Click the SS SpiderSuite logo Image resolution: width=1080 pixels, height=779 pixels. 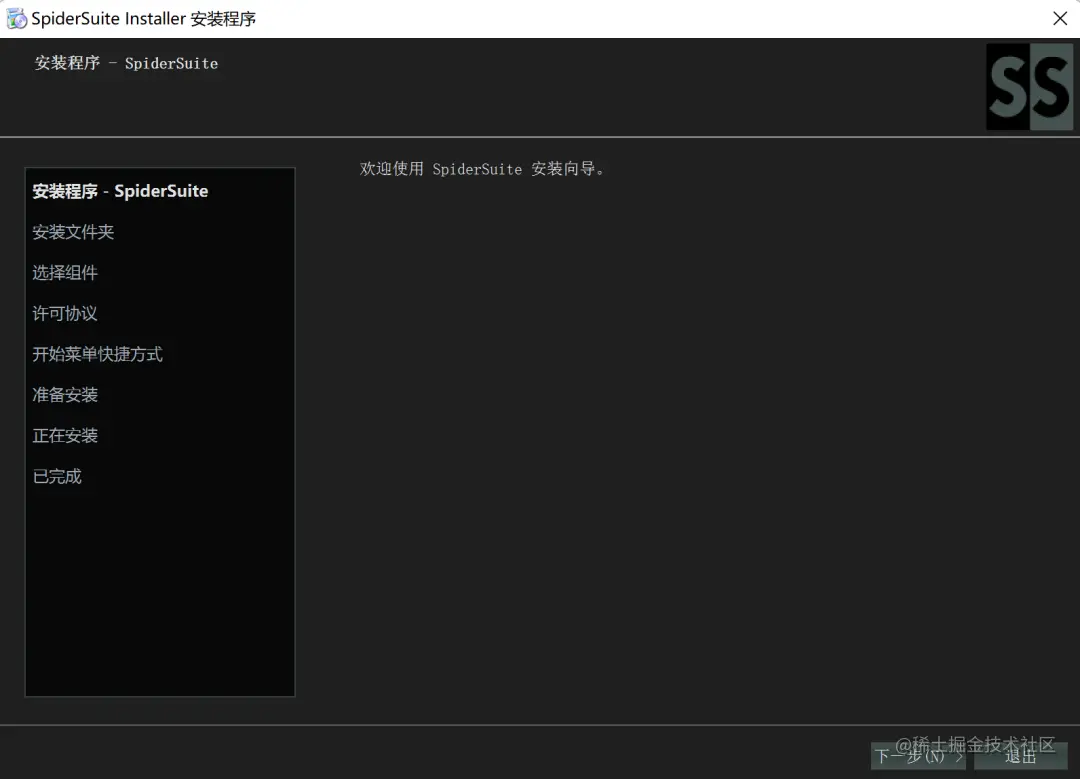tap(1029, 87)
